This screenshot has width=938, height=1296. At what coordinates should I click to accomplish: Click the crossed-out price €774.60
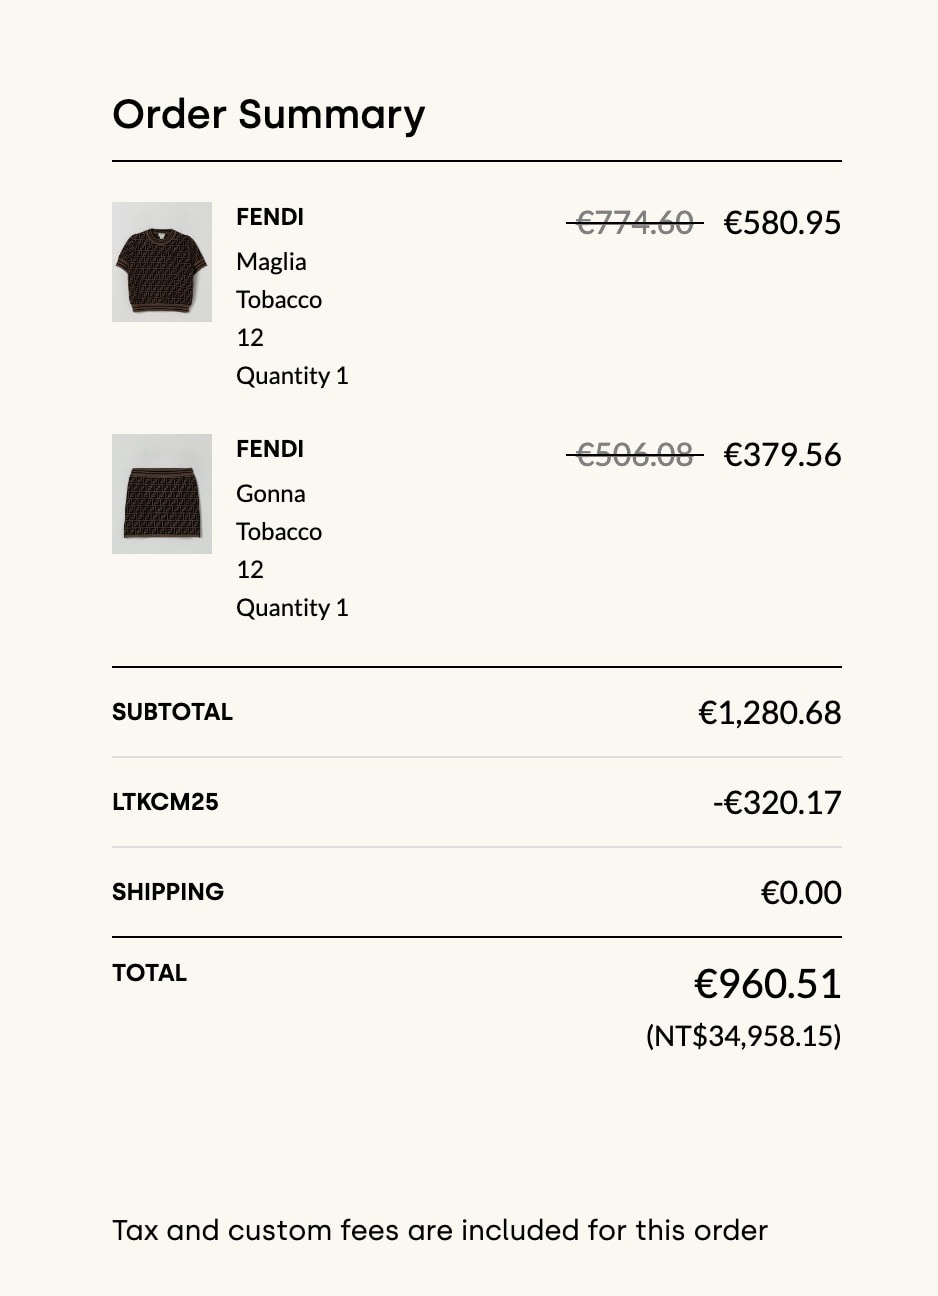click(635, 222)
